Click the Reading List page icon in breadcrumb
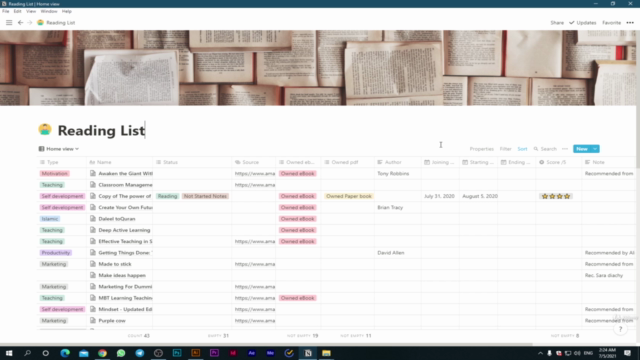 (x=40, y=23)
